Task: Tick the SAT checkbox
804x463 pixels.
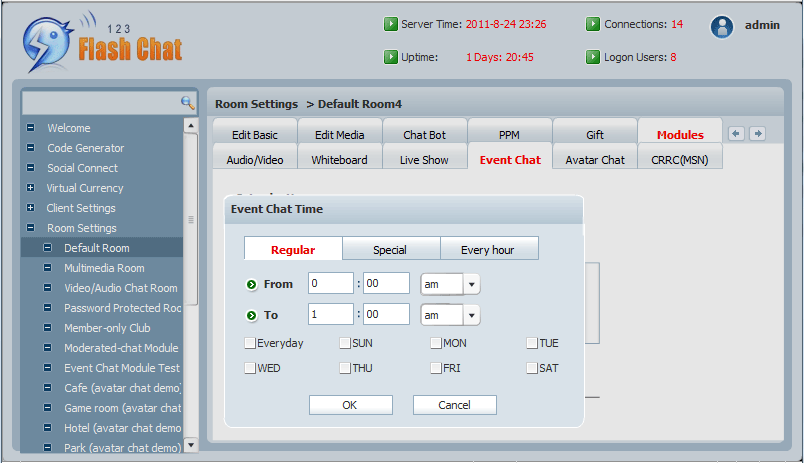Action: [532, 368]
